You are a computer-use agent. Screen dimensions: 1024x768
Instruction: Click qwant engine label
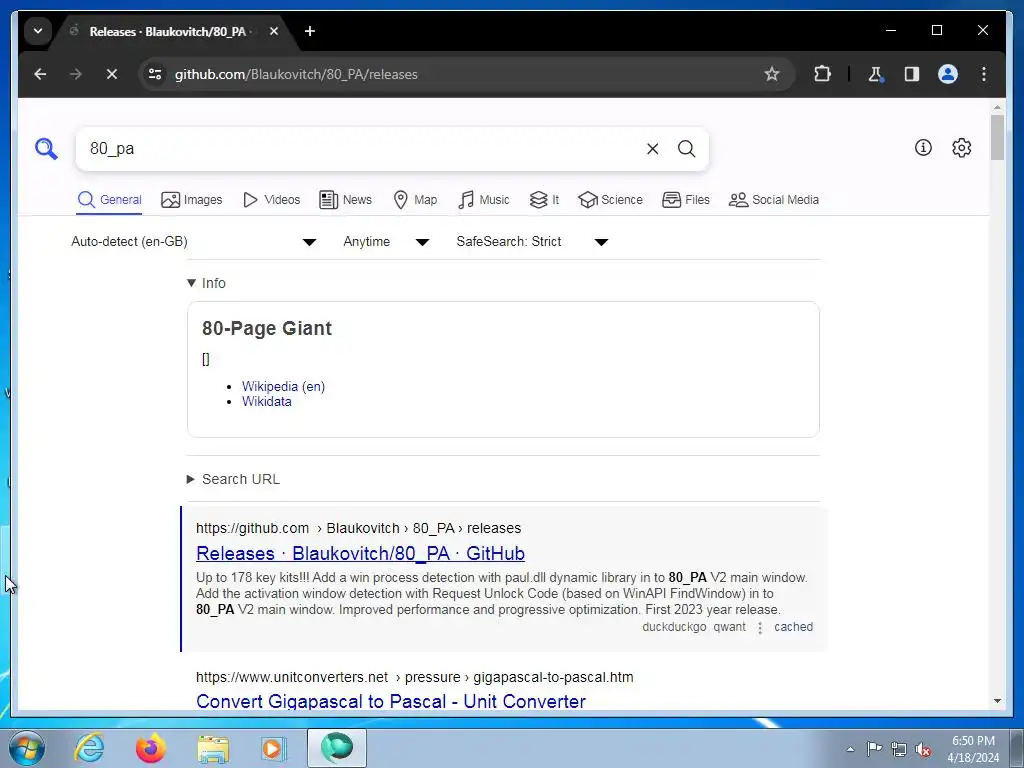tap(729, 627)
